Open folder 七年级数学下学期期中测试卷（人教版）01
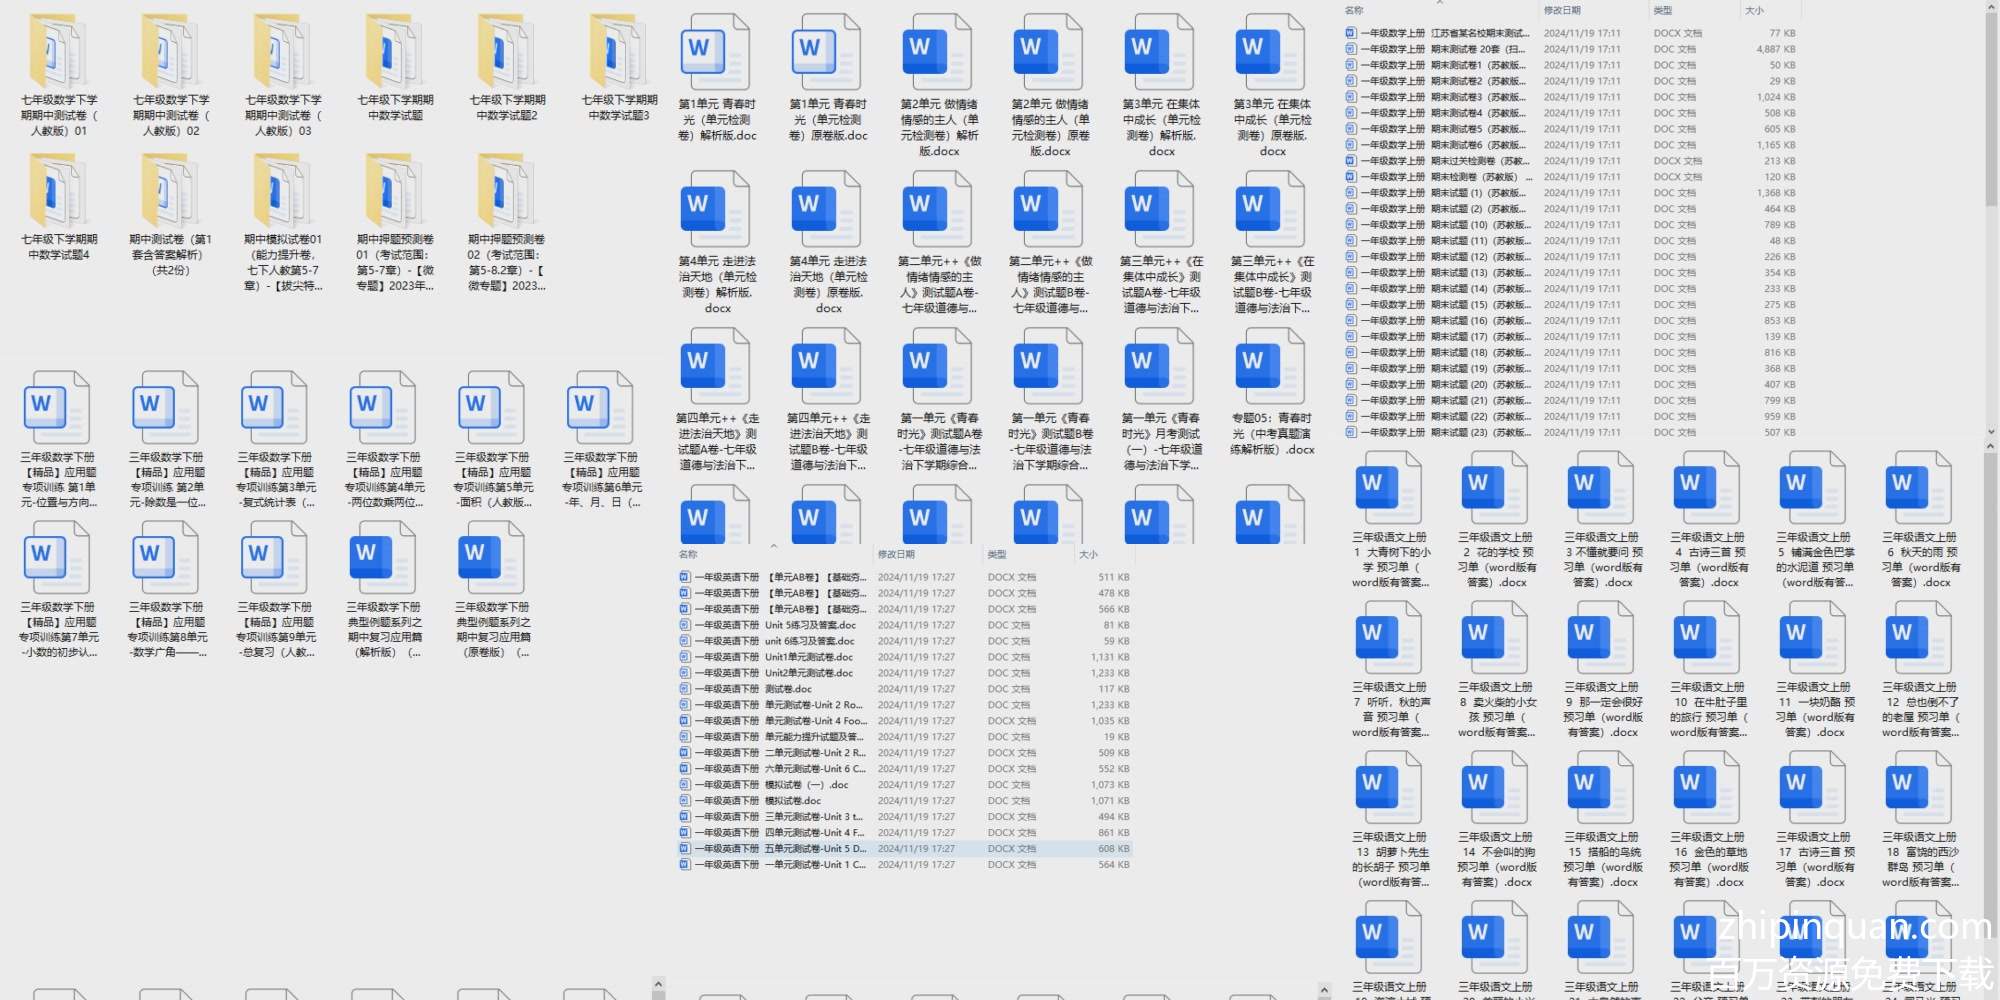2000x1000 pixels. pos(59,52)
